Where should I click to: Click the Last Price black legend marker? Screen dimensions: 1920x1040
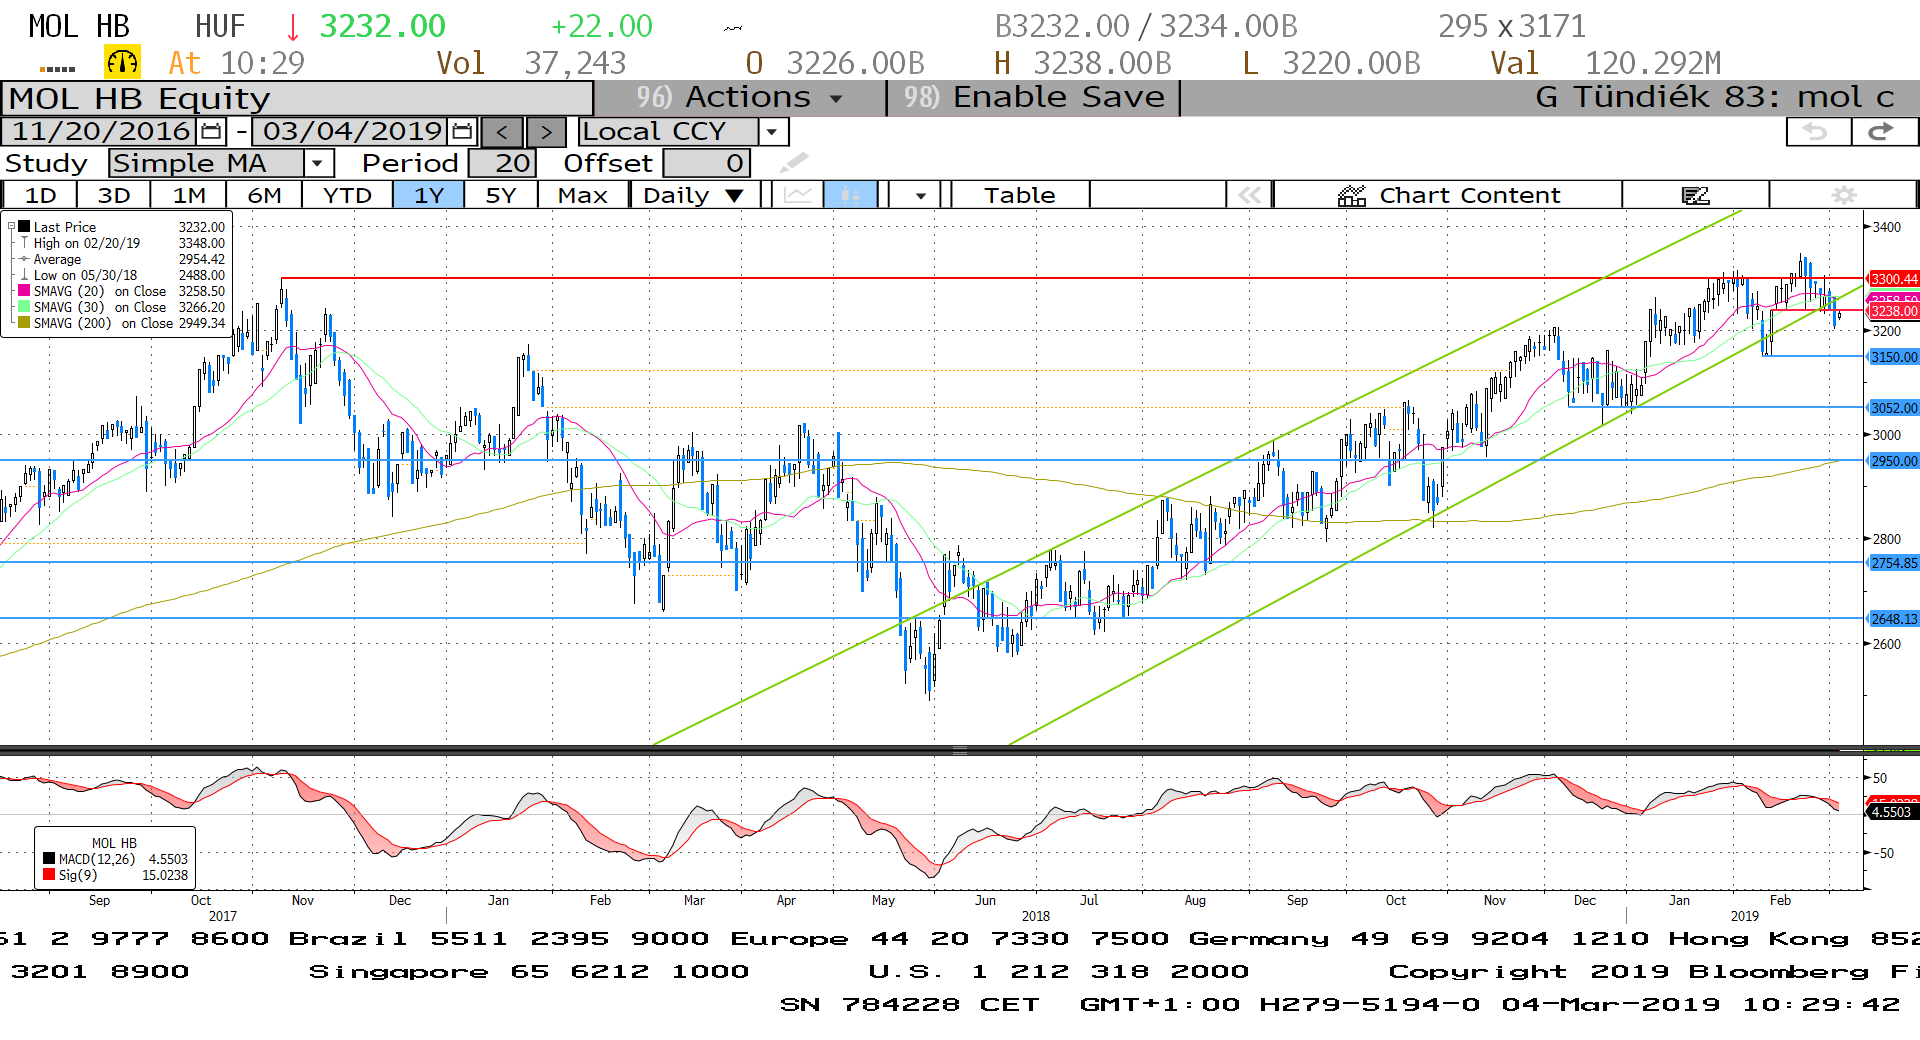point(24,227)
